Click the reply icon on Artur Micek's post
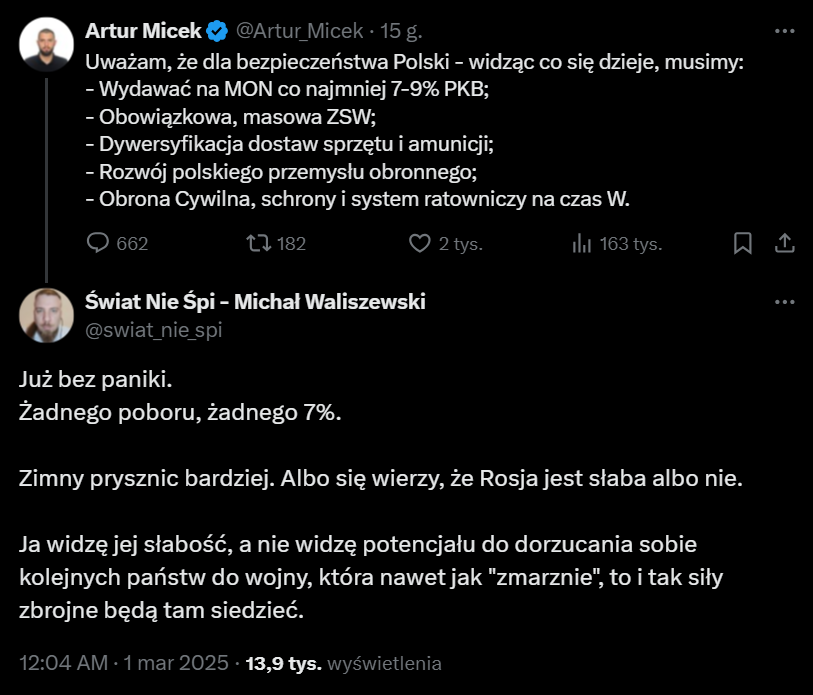 click(x=98, y=243)
